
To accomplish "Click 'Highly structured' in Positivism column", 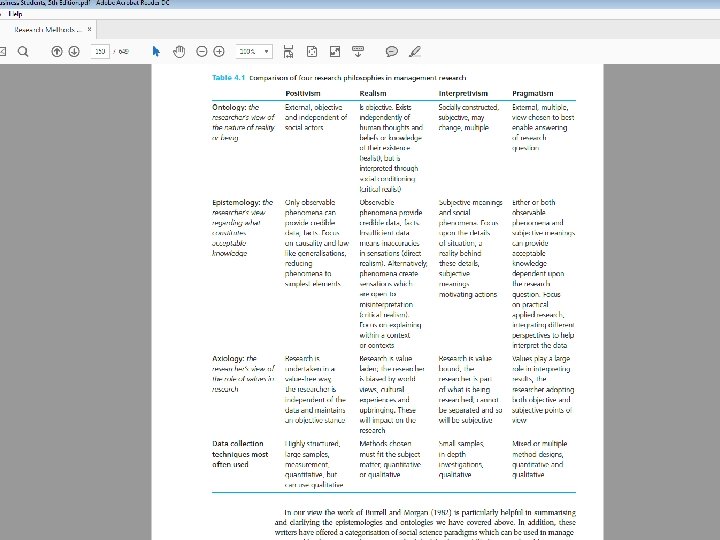I will (x=312, y=444).
